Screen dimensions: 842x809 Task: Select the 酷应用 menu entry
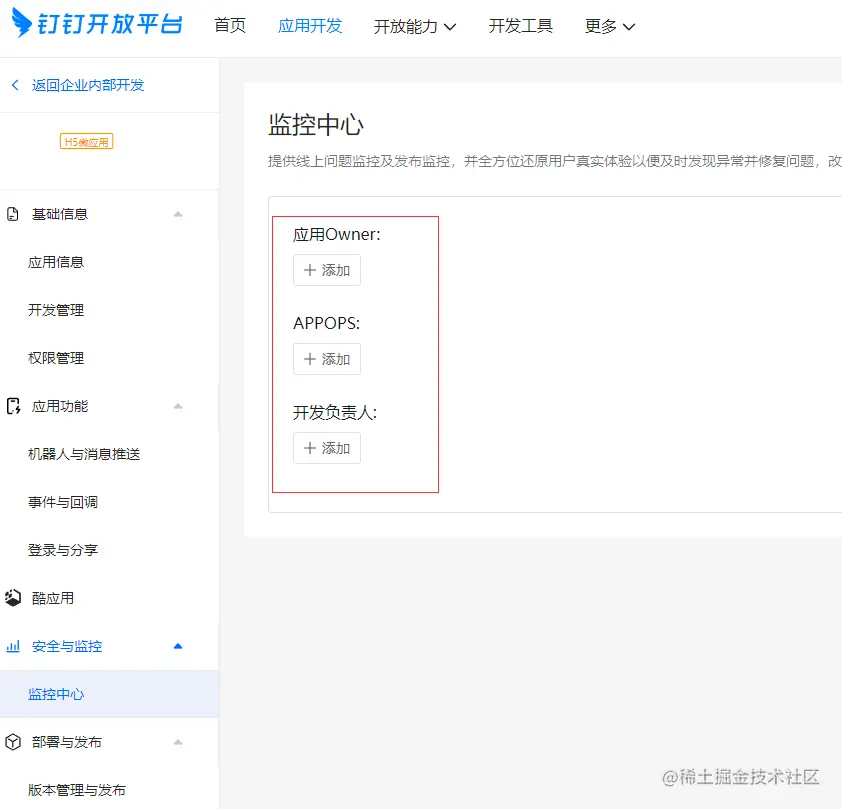coord(53,597)
